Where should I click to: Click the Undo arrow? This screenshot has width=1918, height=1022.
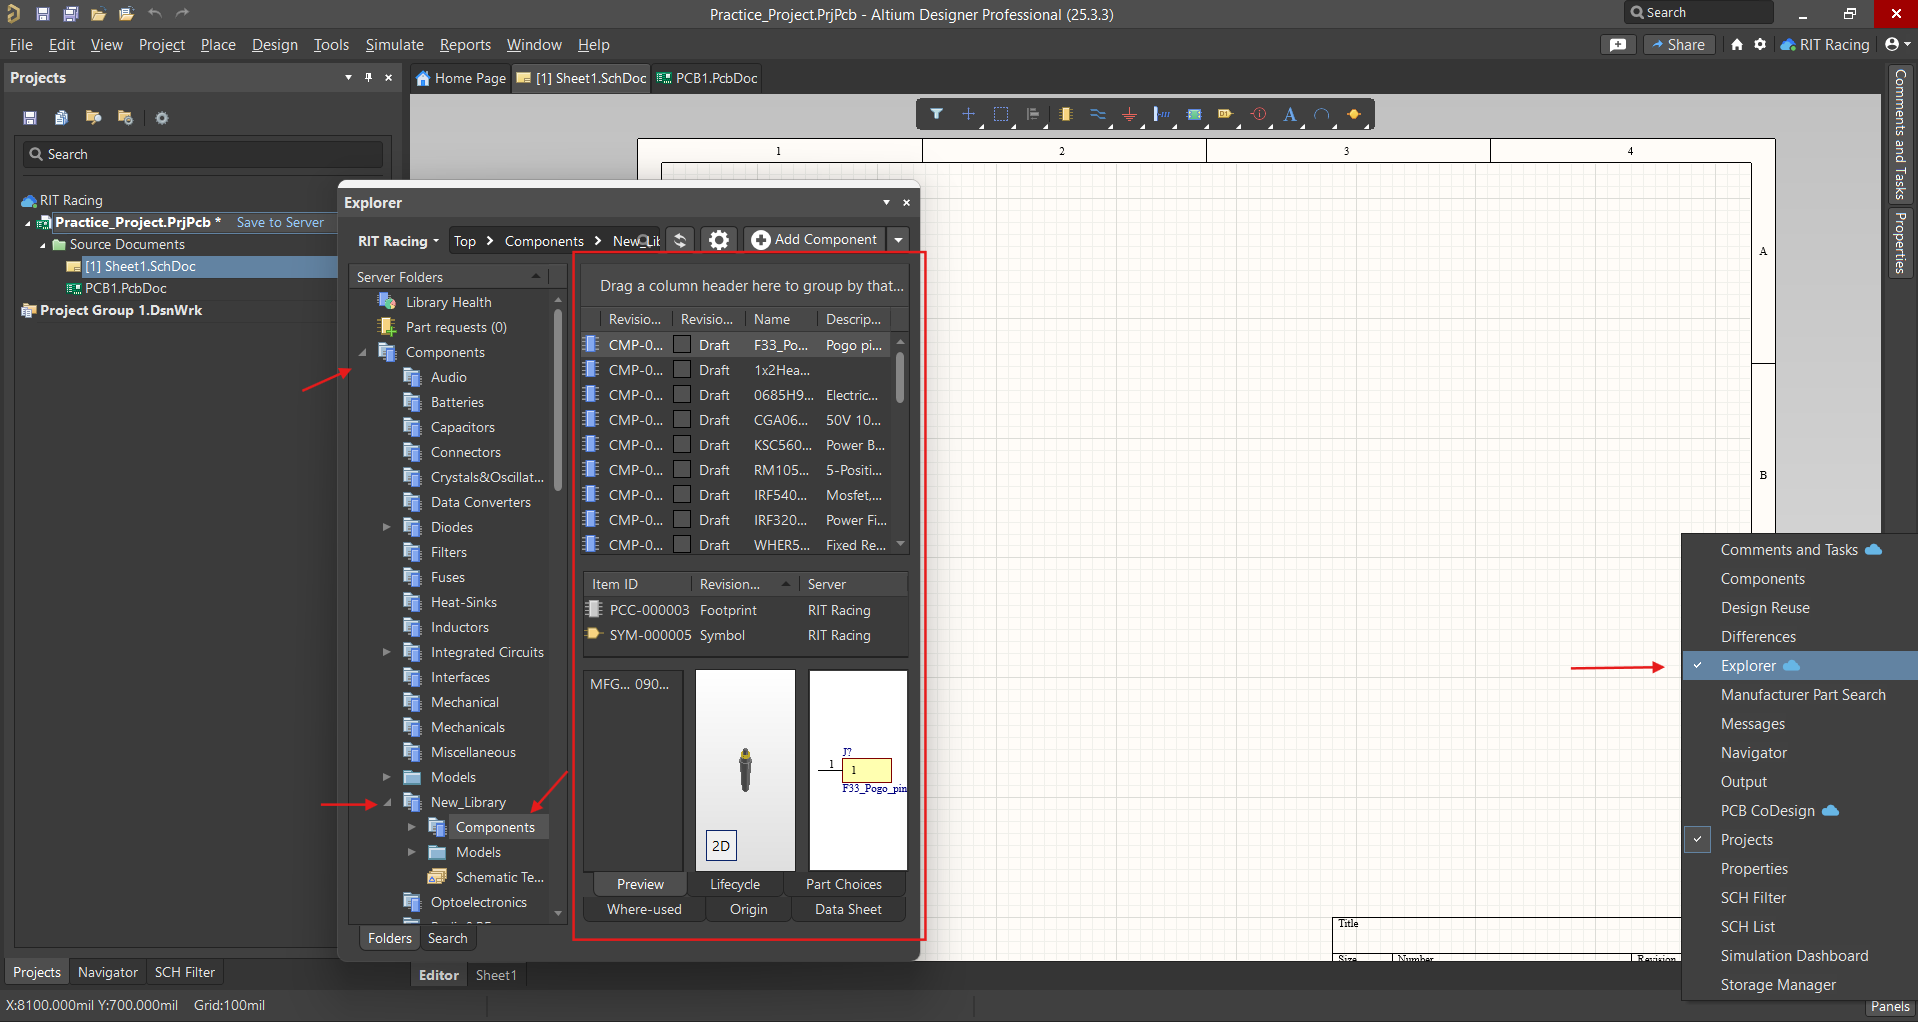[155, 13]
